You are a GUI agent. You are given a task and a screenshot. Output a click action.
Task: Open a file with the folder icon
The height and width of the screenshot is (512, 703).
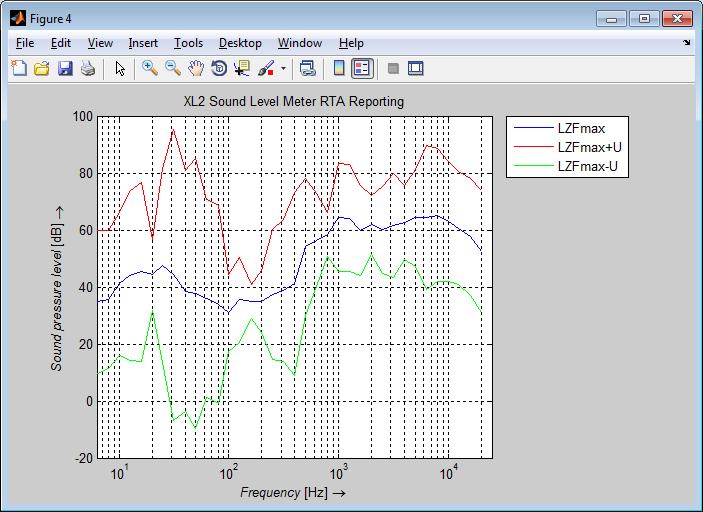(x=42, y=69)
